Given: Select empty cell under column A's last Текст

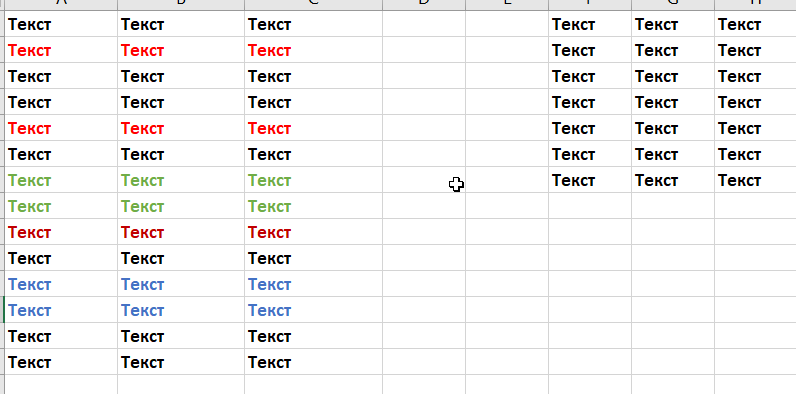Looking at the screenshot, I should (61, 384).
